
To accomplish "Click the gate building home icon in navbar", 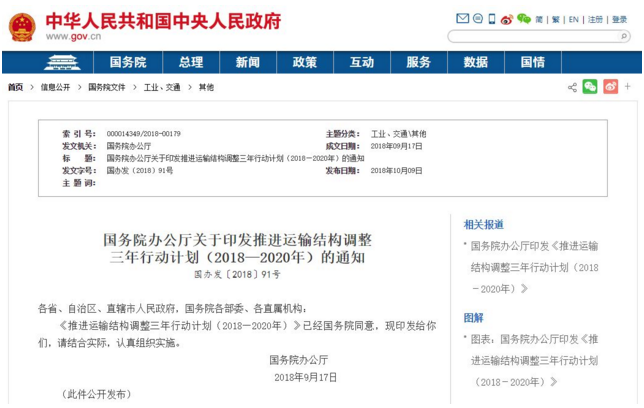I will [x=62, y=62].
